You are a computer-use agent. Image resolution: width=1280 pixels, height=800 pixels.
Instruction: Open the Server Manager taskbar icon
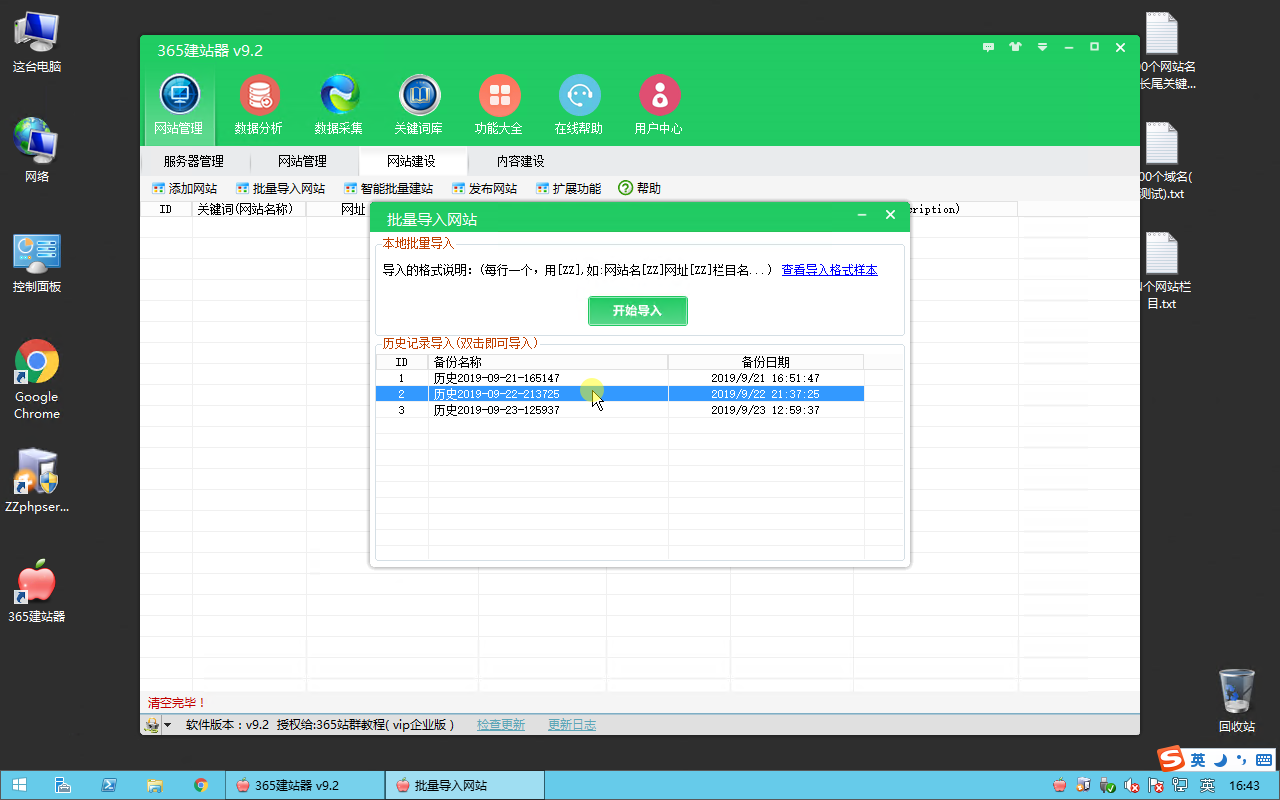62,785
